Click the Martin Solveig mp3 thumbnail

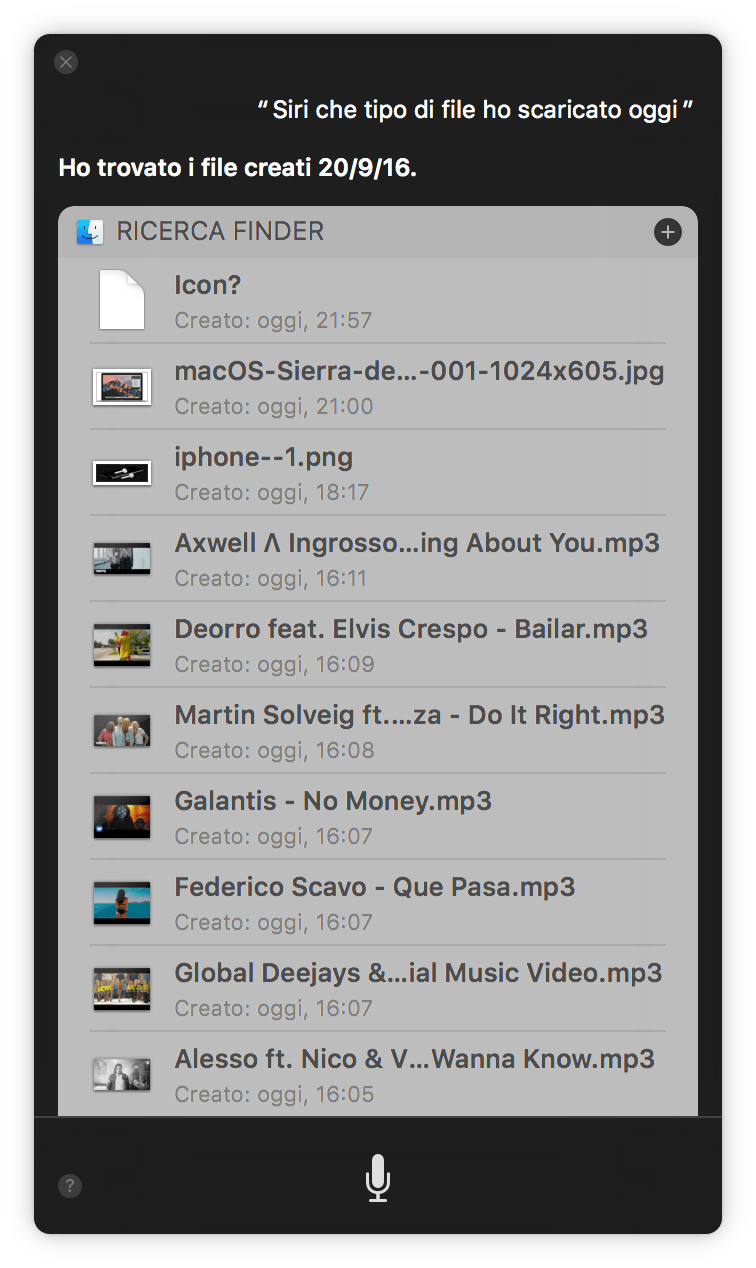pyautogui.click(x=122, y=730)
